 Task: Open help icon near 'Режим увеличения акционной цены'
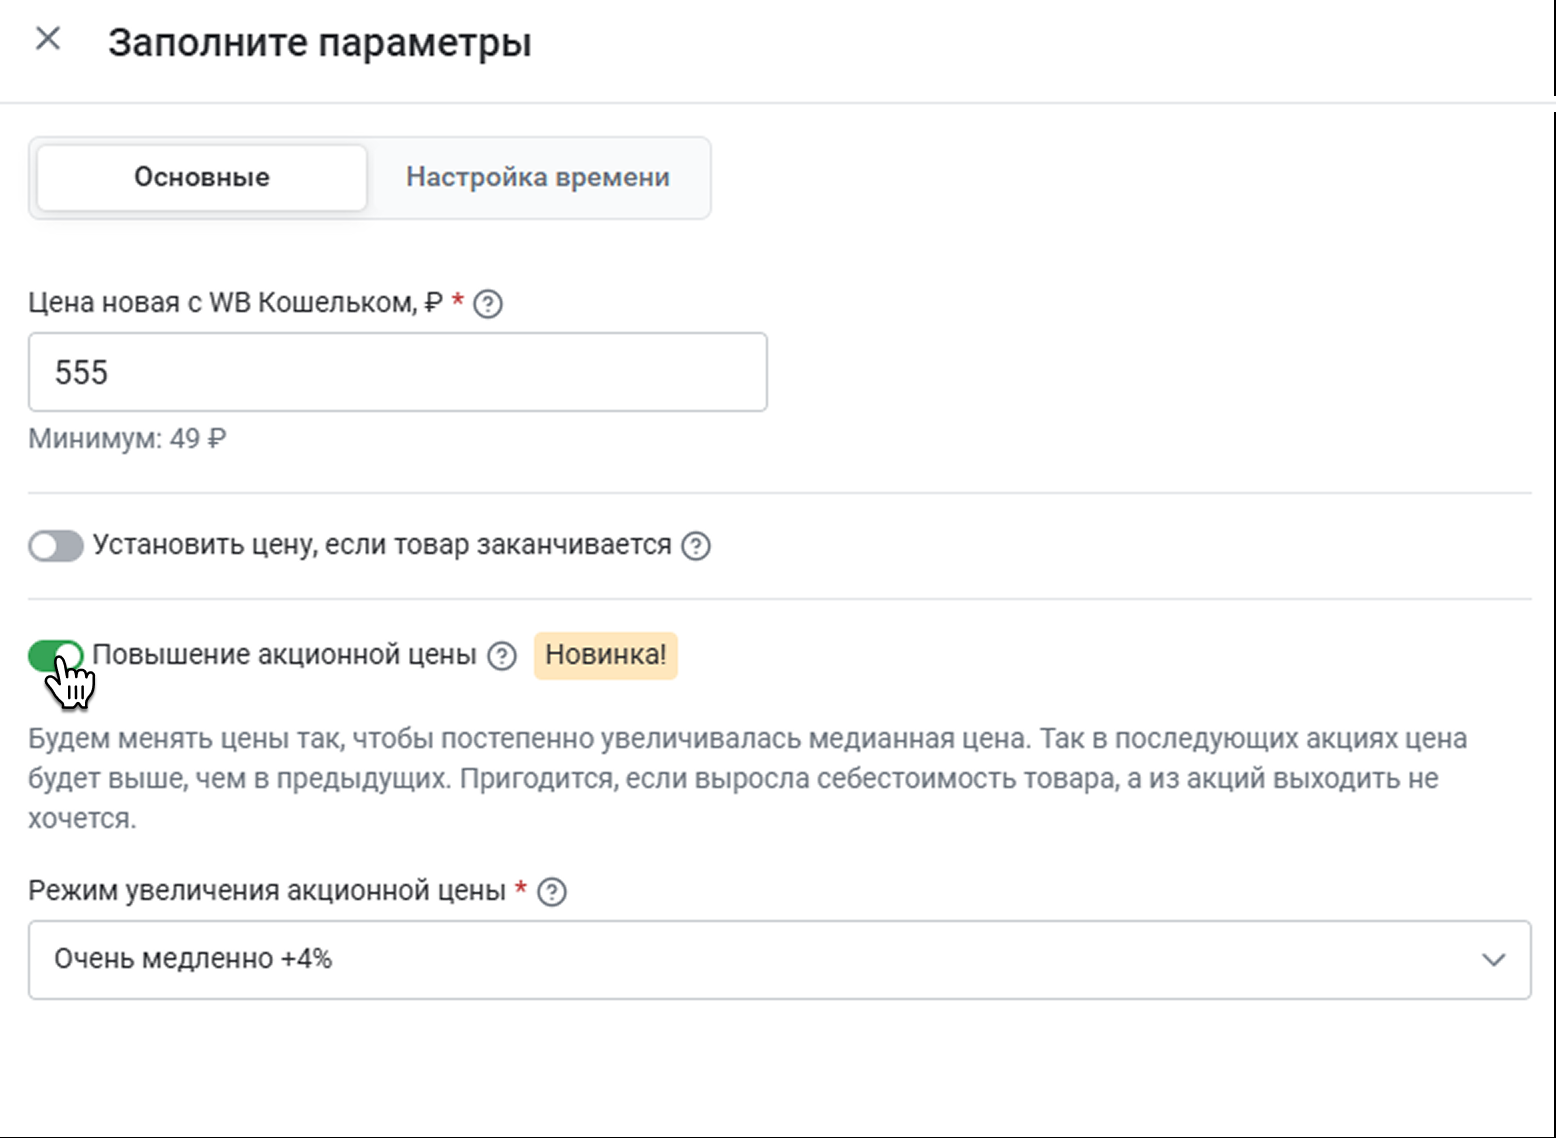click(552, 892)
